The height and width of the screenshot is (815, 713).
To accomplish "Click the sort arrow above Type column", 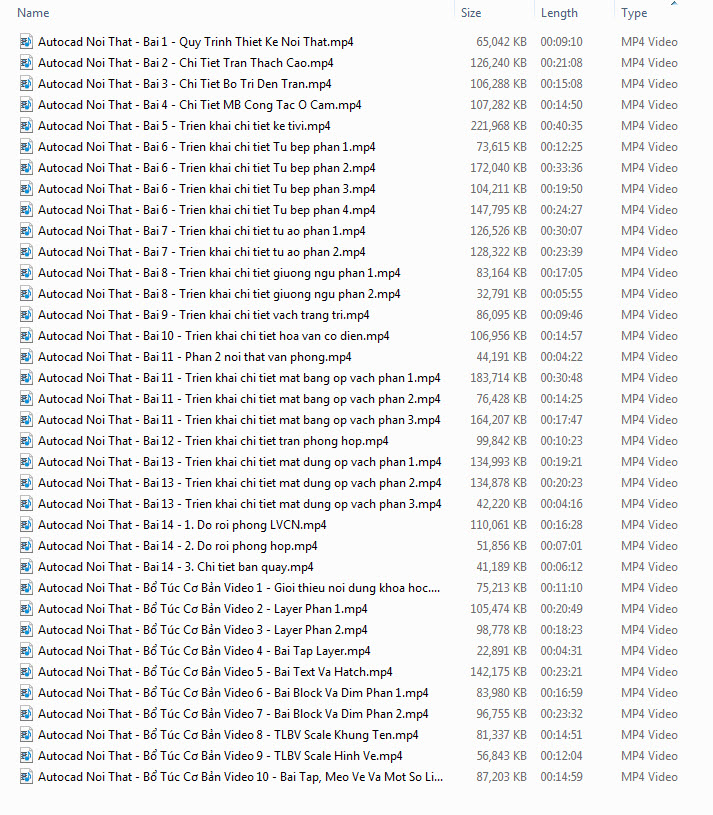I will (x=674, y=3).
